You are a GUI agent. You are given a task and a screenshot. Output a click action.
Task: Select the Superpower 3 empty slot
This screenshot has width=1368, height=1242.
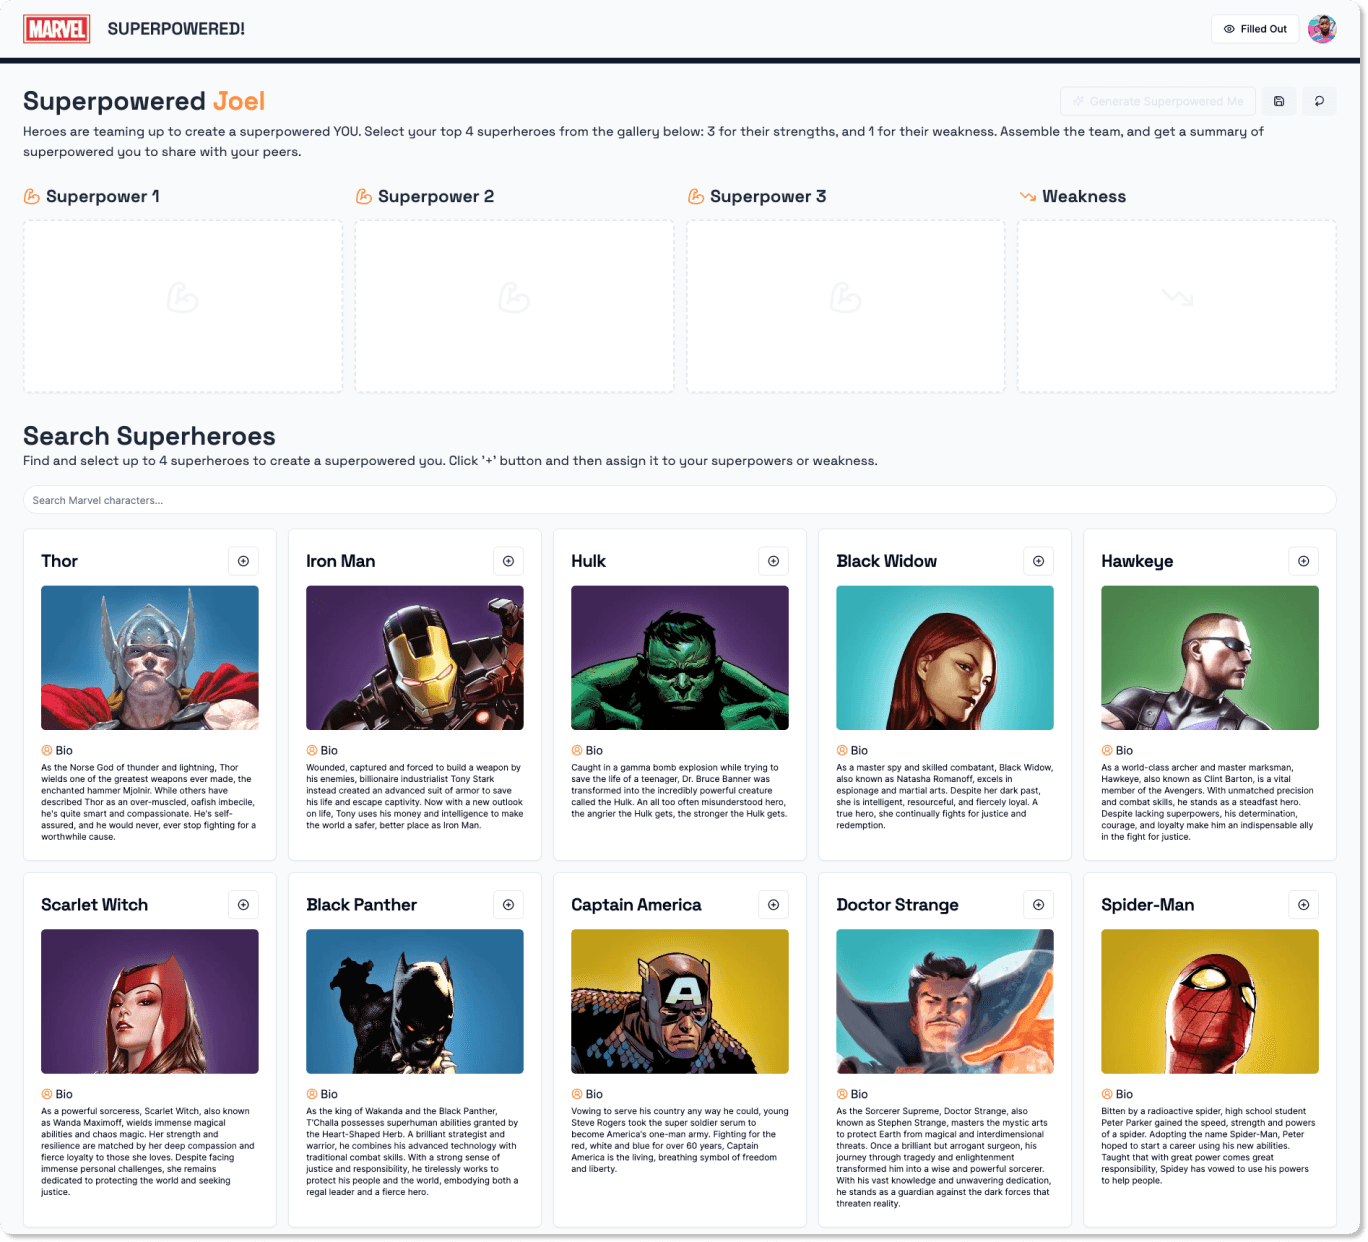pyautogui.click(x=846, y=306)
